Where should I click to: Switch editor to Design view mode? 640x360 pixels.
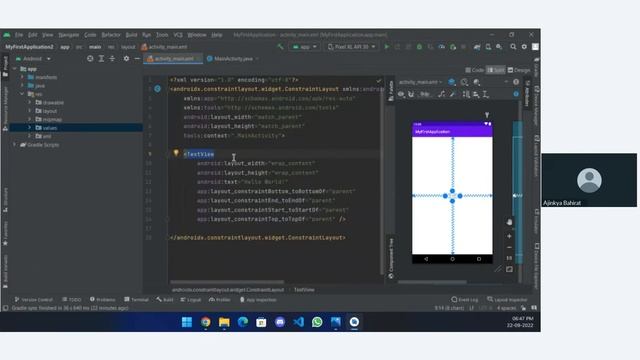click(519, 70)
